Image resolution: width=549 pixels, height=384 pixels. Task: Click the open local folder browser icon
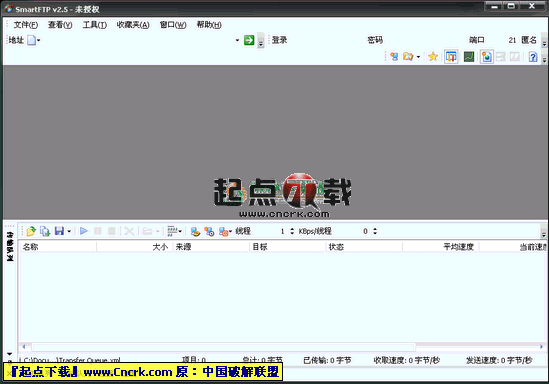408,56
